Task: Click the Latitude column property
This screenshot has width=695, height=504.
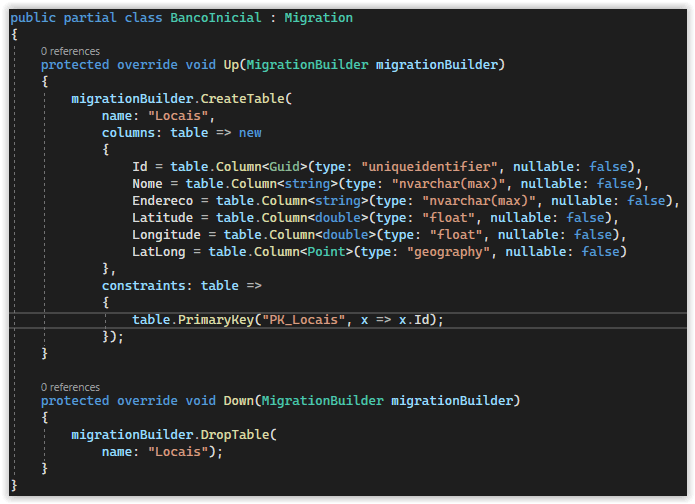Action: point(162,218)
